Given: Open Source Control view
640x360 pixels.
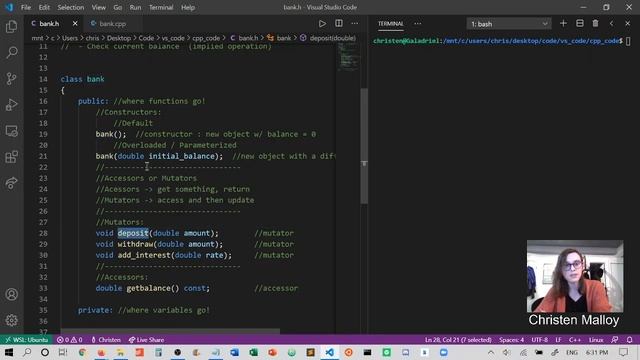Looking at the screenshot, I should click(x=11, y=78).
